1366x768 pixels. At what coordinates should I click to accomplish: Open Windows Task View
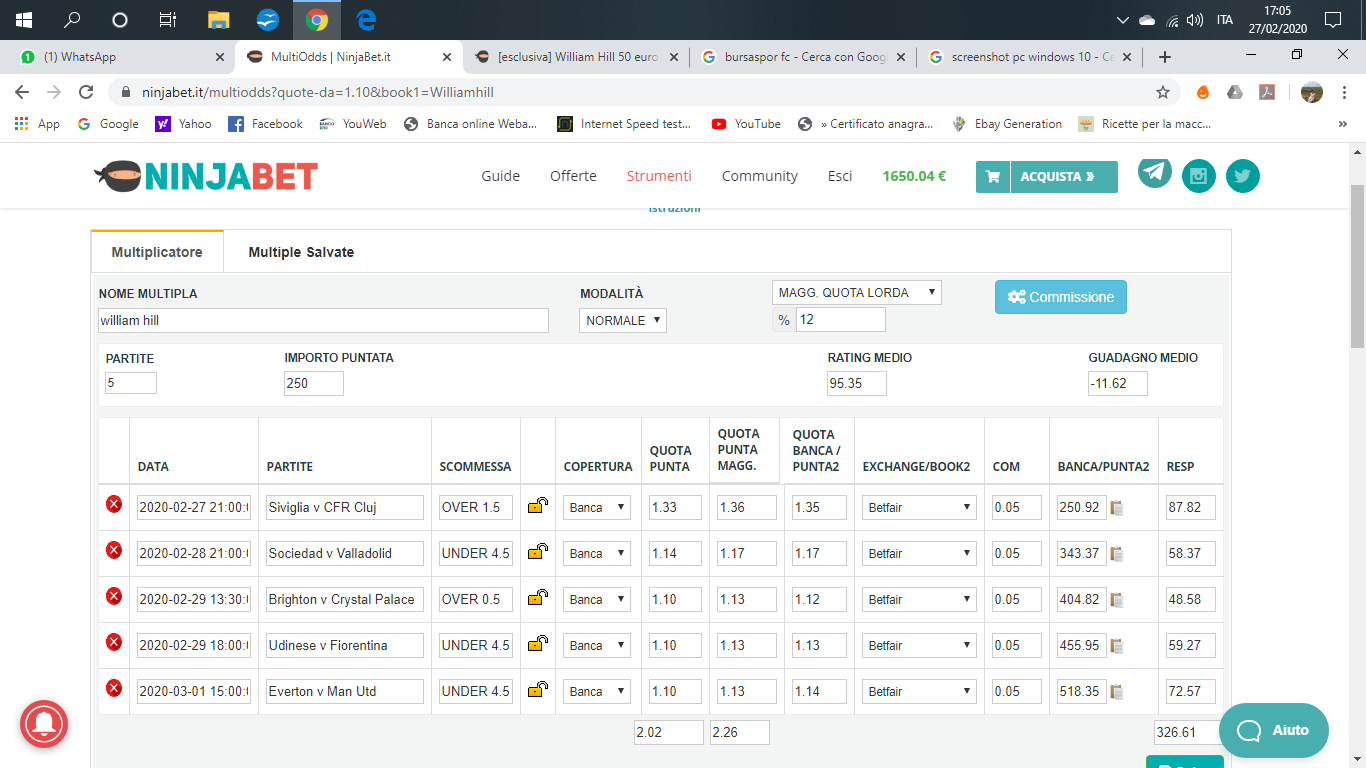point(168,19)
